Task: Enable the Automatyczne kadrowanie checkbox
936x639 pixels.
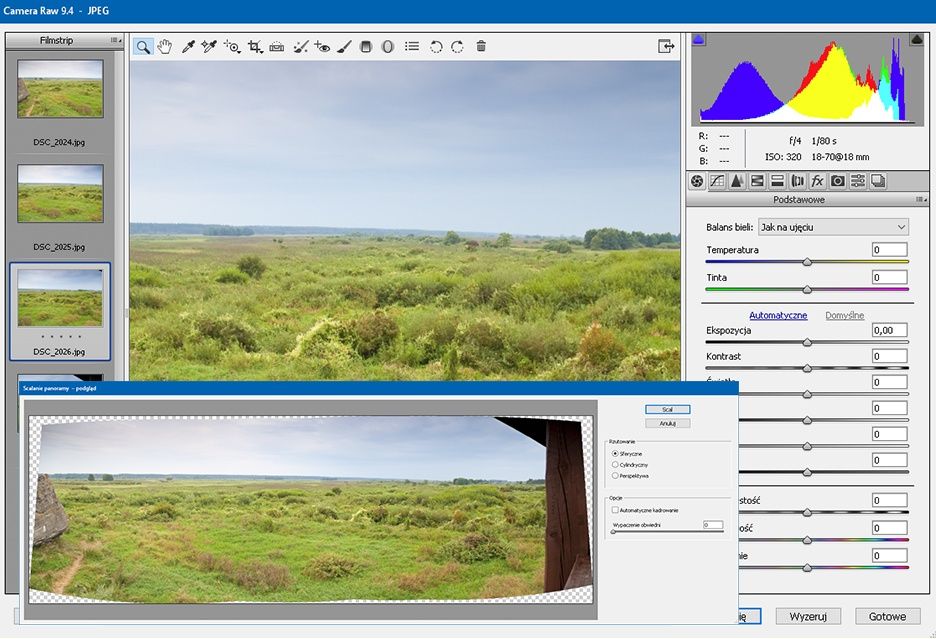Action: coord(615,511)
